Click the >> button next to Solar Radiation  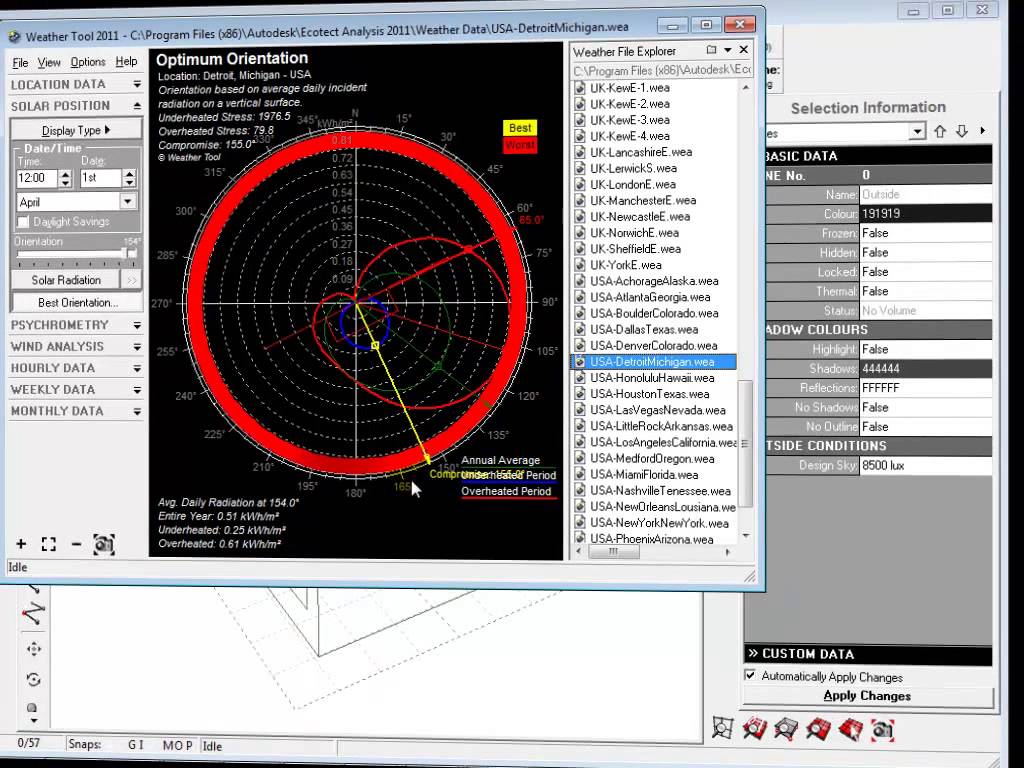(131, 280)
